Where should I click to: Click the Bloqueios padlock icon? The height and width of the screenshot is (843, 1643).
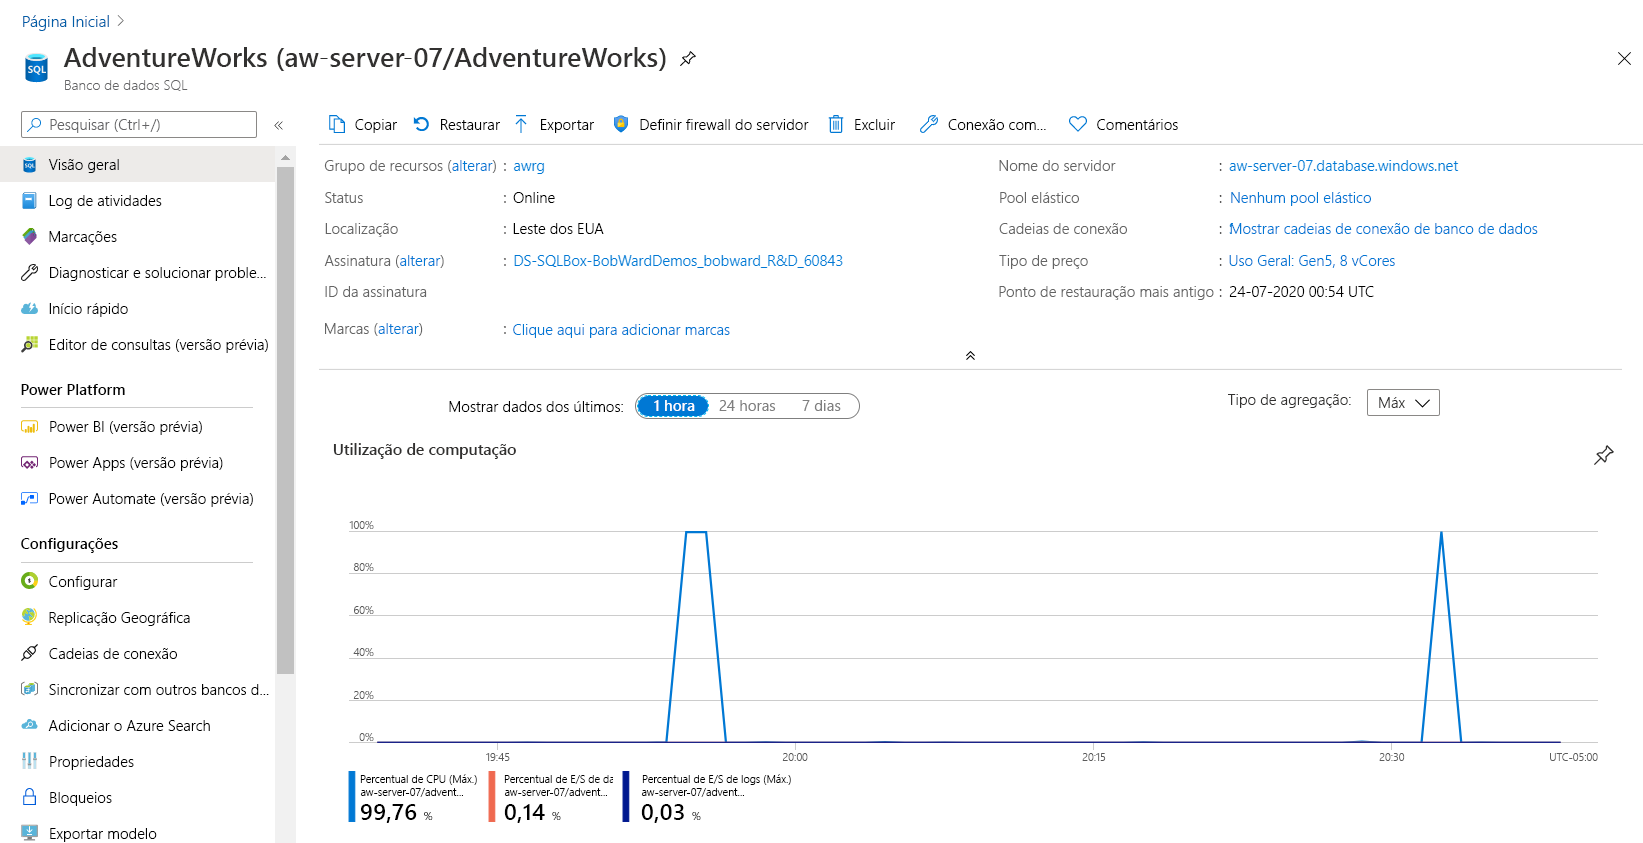[30, 797]
